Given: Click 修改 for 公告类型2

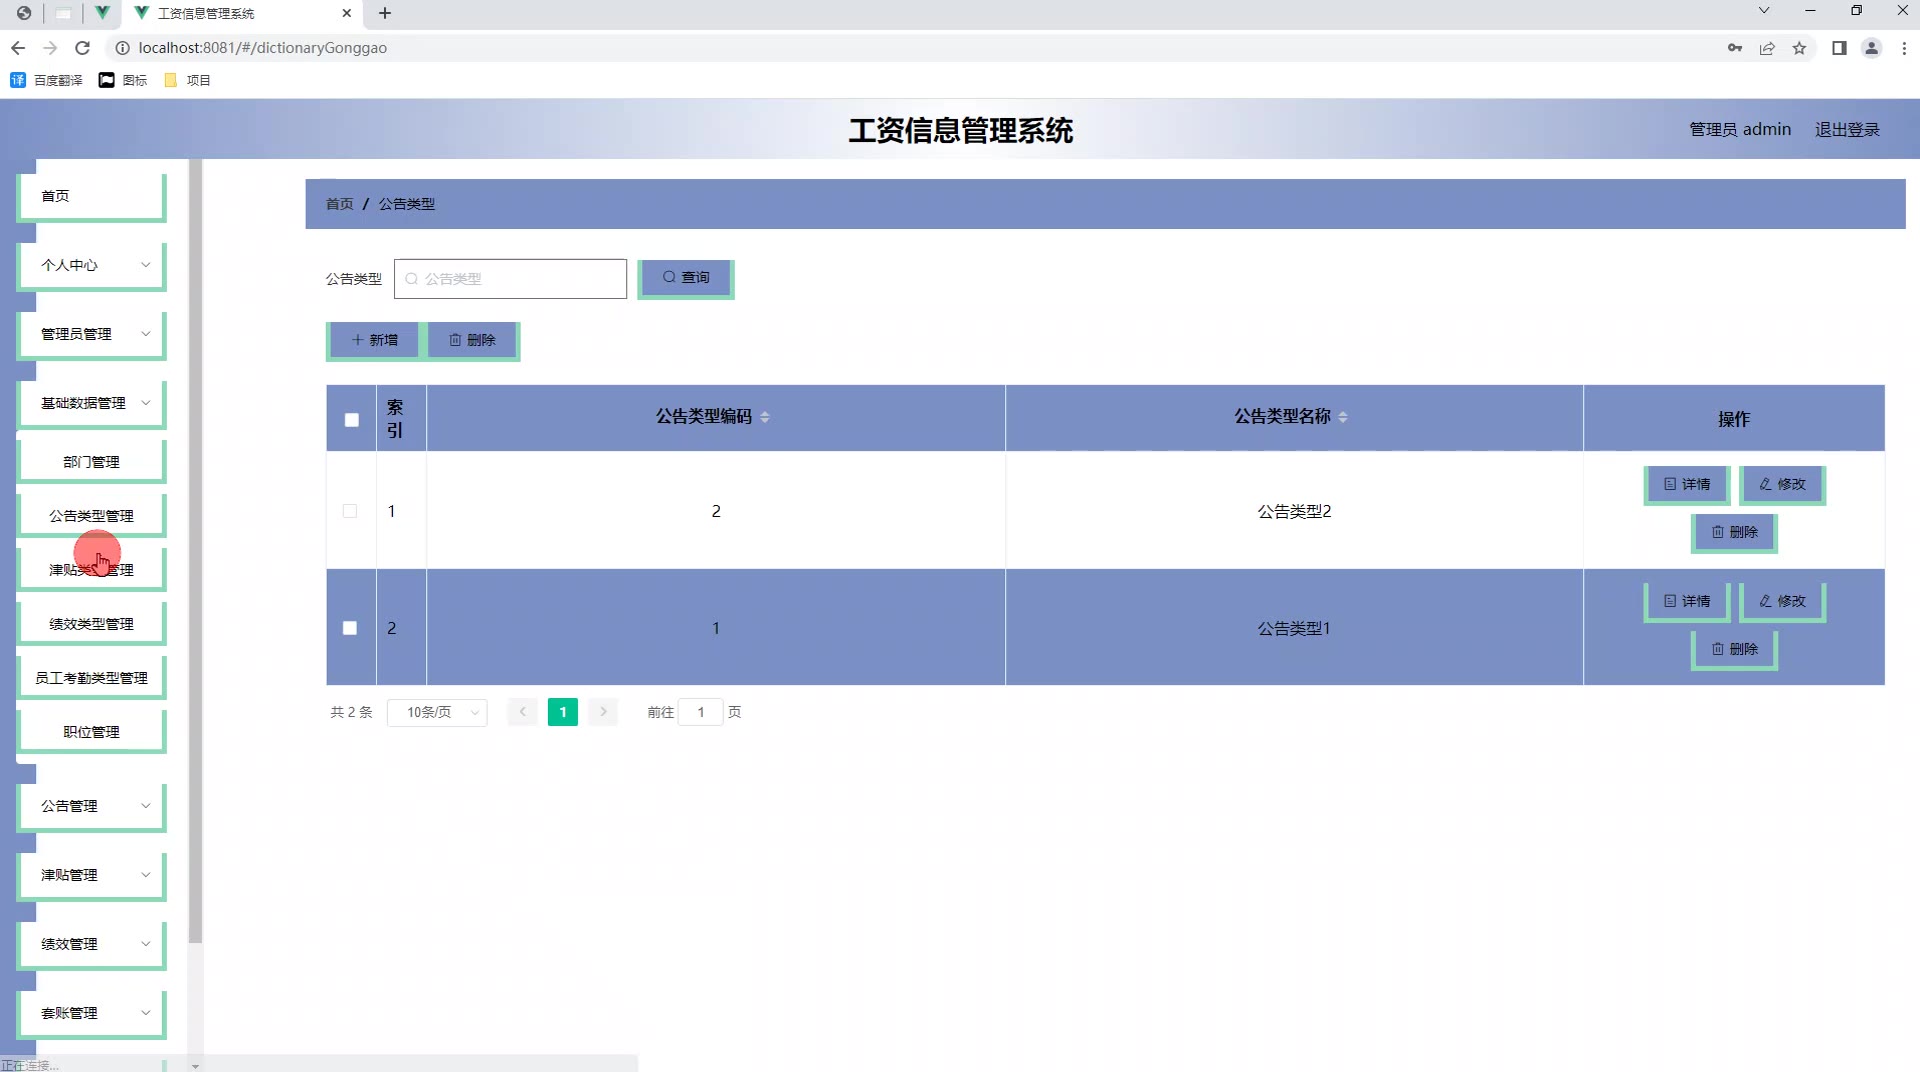Looking at the screenshot, I should (1782, 484).
